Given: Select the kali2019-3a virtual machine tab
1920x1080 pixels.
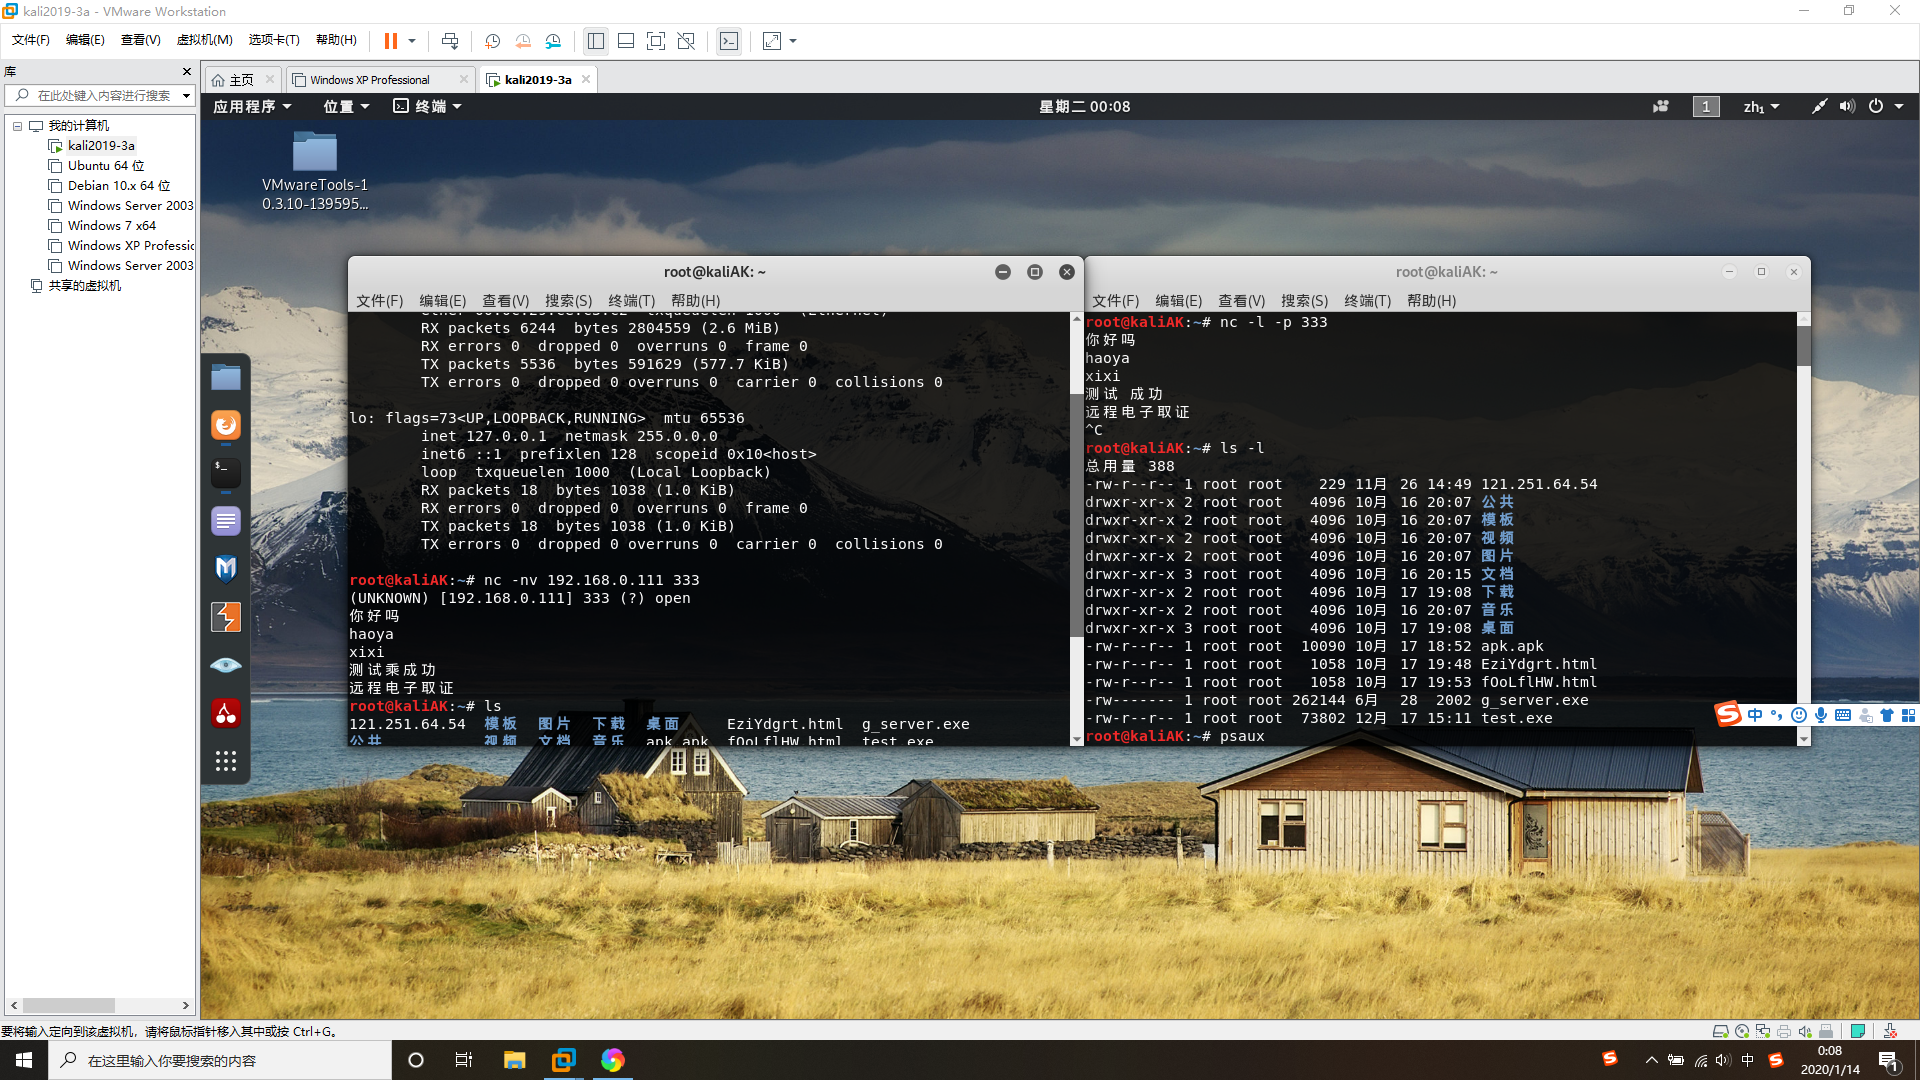Looking at the screenshot, I should tap(534, 79).
